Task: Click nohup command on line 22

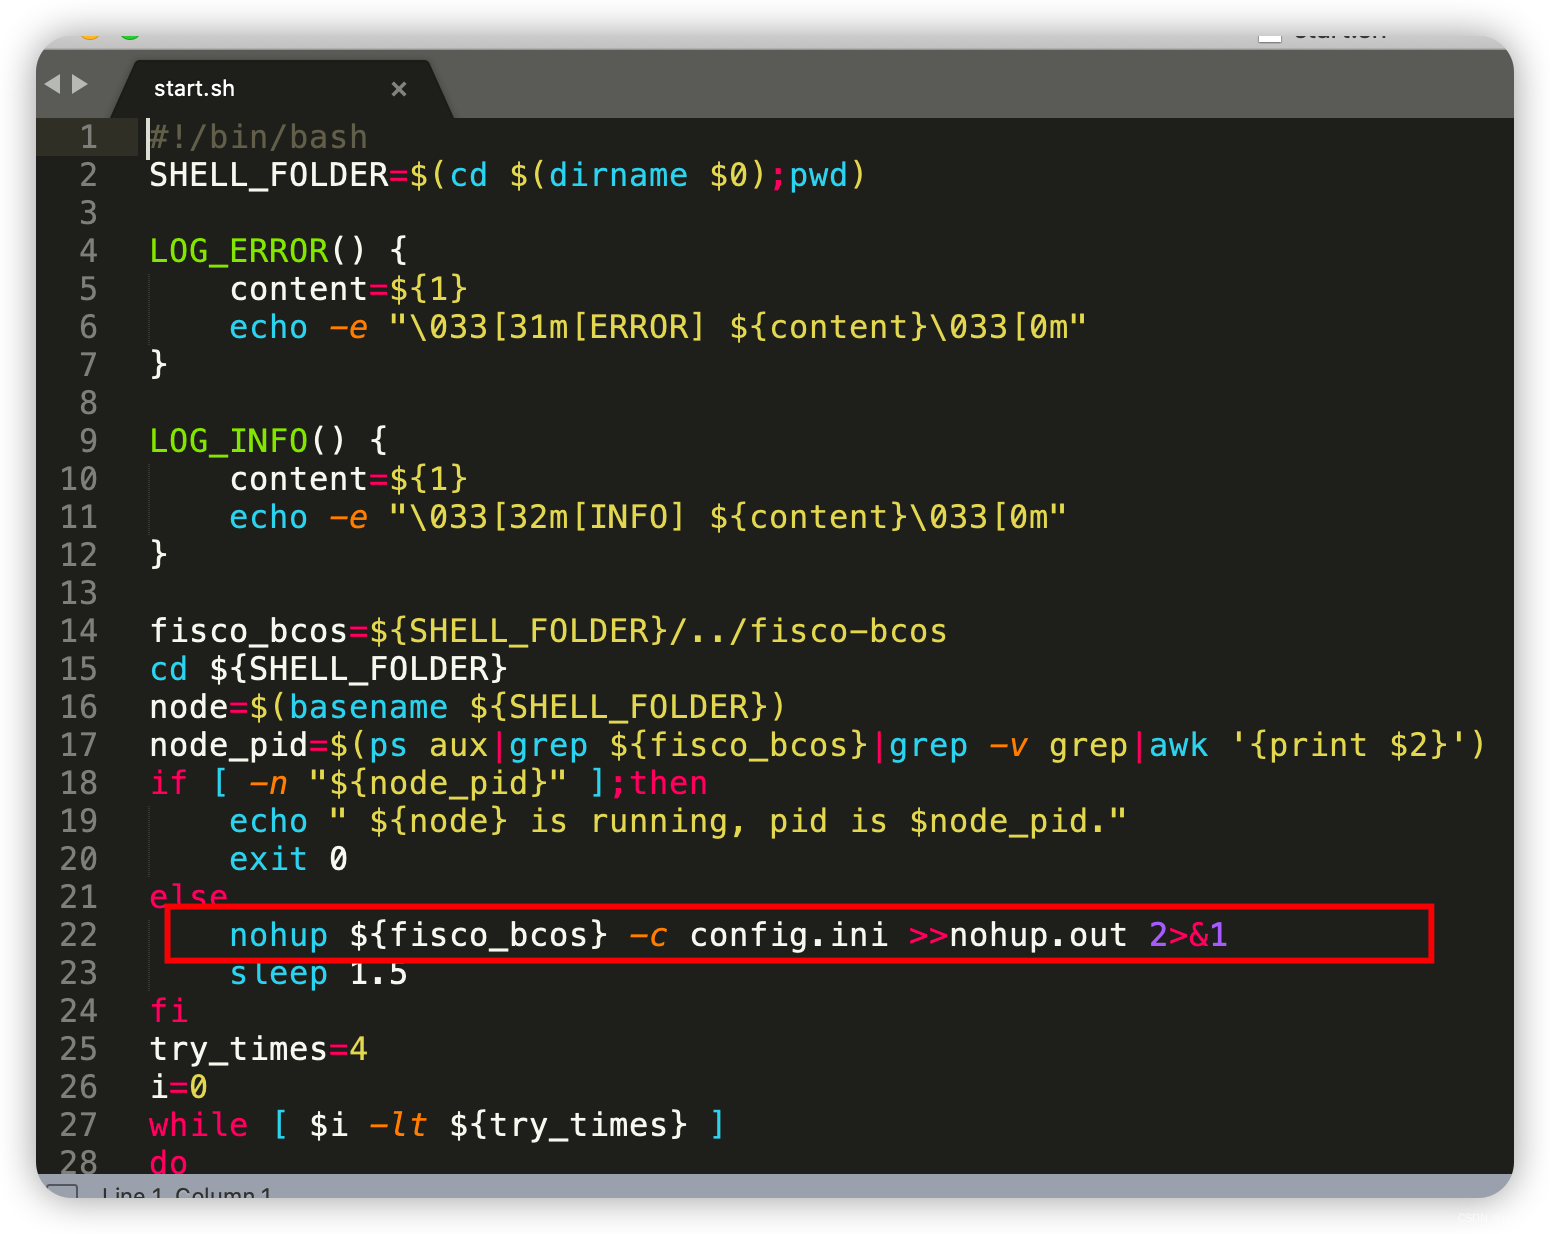Action: [x=279, y=935]
